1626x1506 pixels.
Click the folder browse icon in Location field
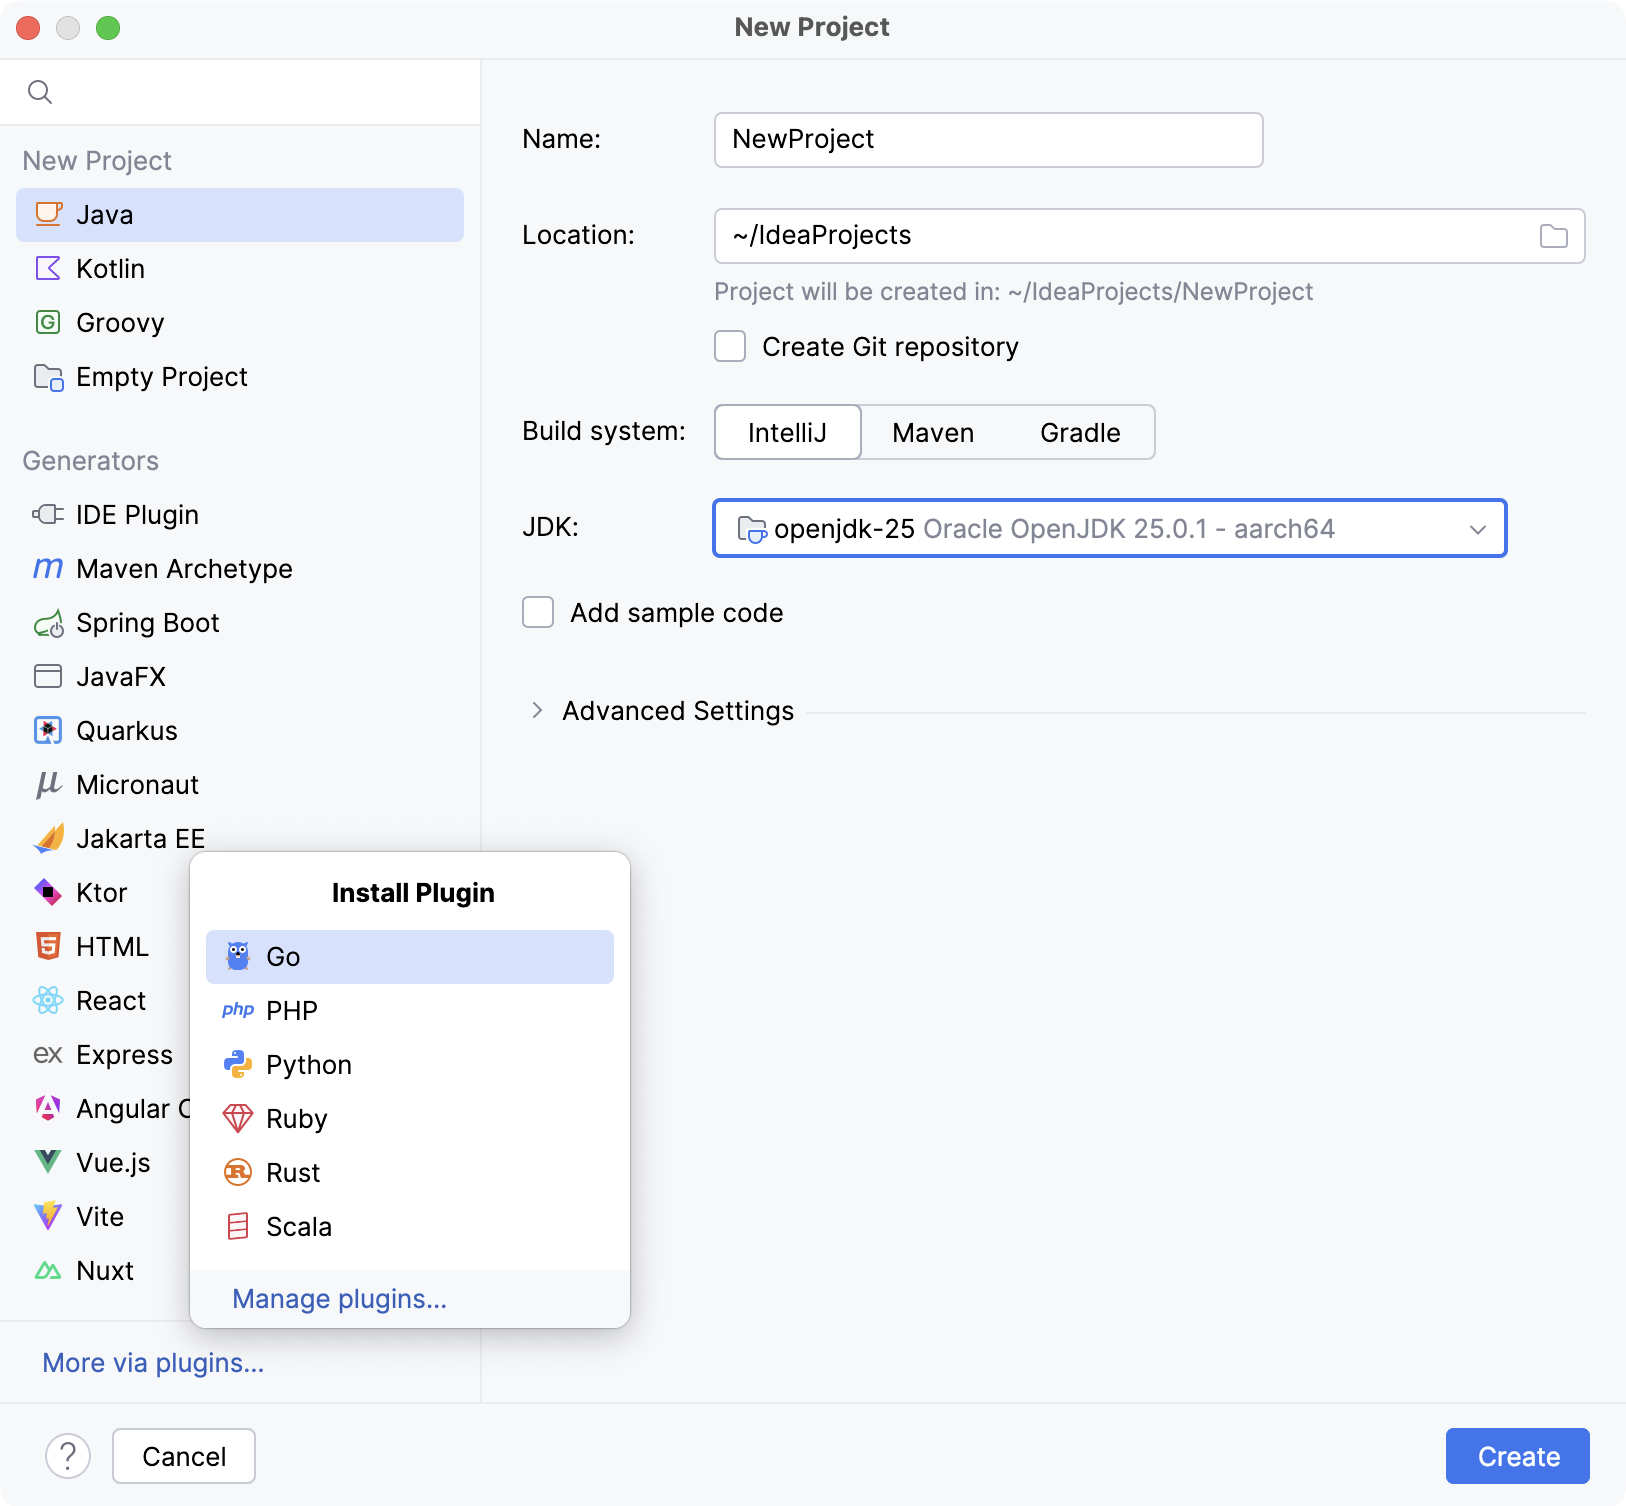tap(1553, 236)
